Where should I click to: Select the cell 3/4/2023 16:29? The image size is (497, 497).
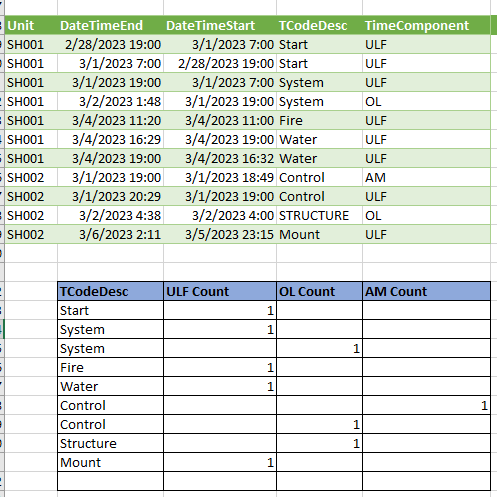pos(110,139)
